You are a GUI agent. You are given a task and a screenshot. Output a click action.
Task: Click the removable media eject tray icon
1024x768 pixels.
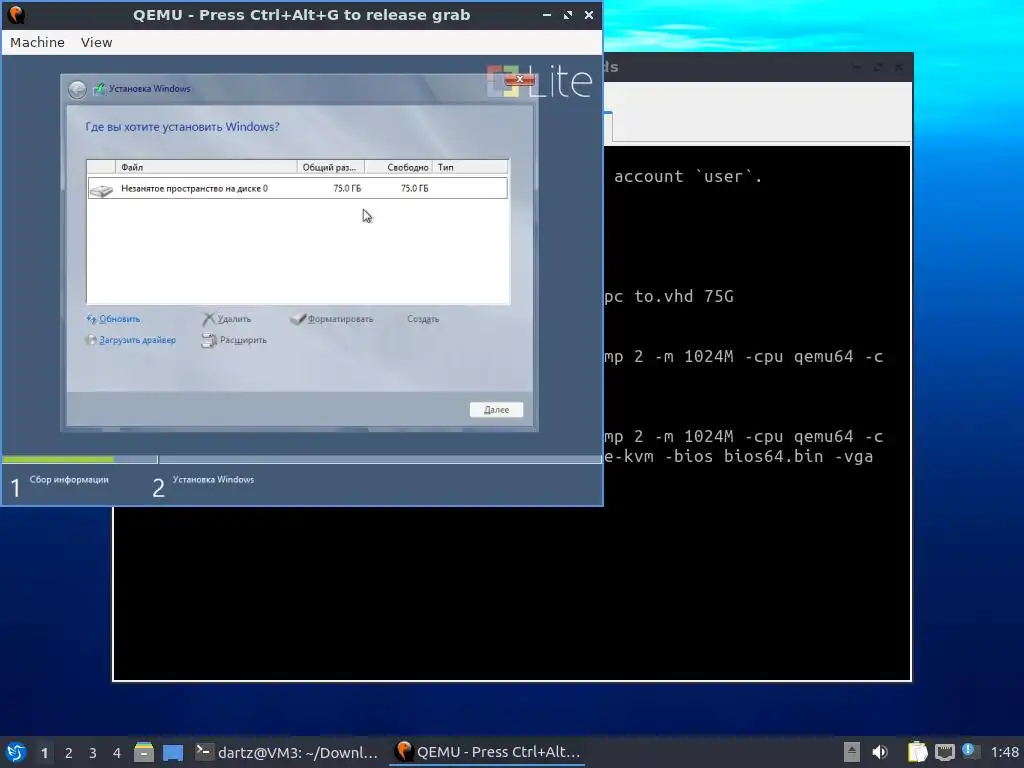852,752
